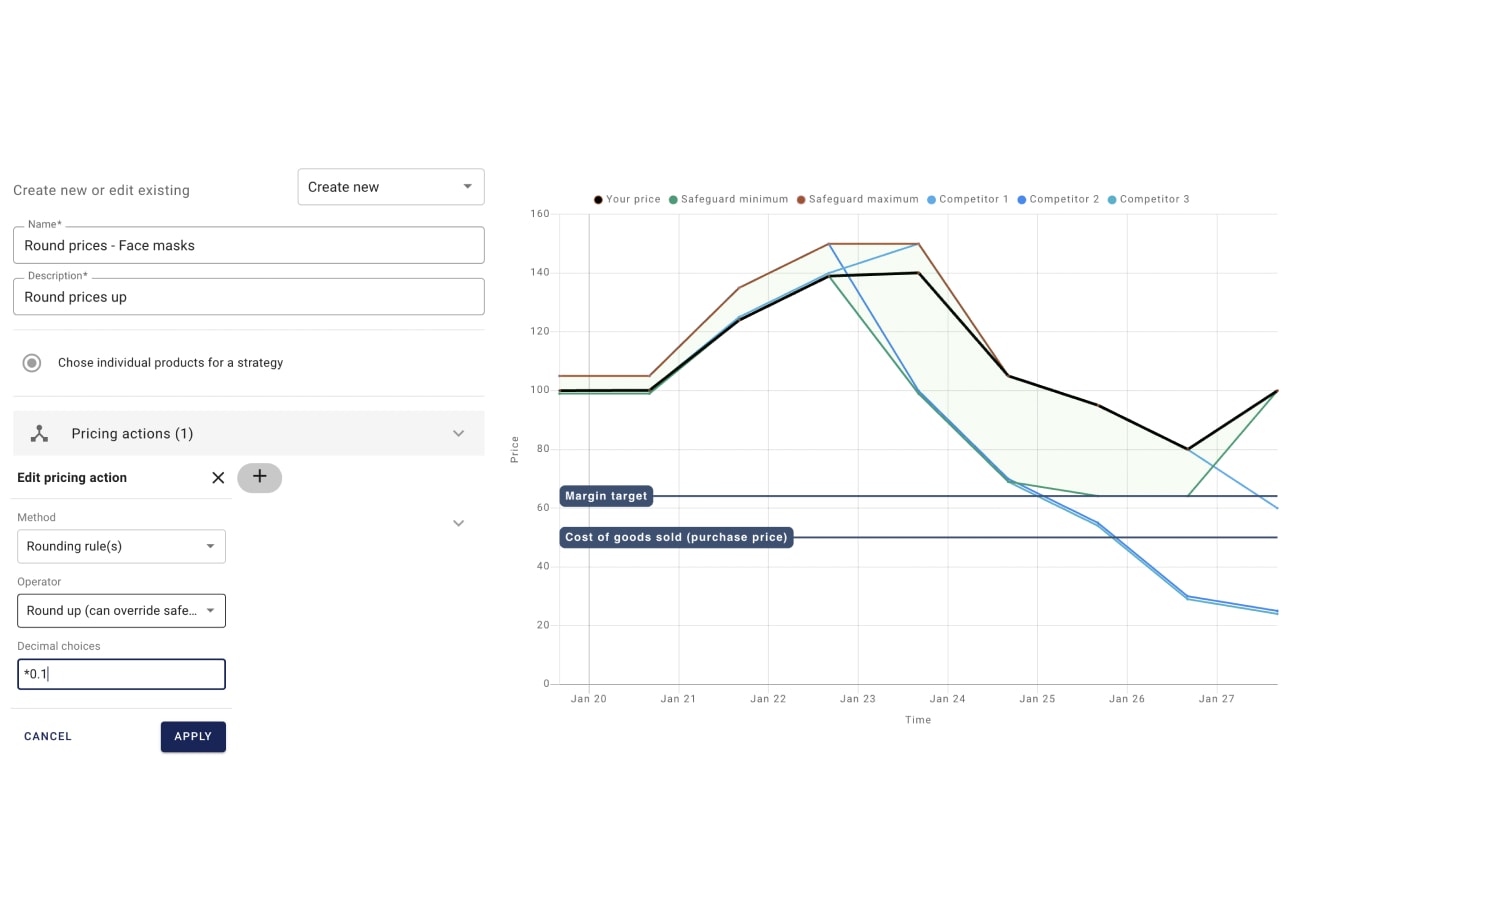Open the Create new dropdown
The height and width of the screenshot is (900, 1500).
[x=391, y=187]
